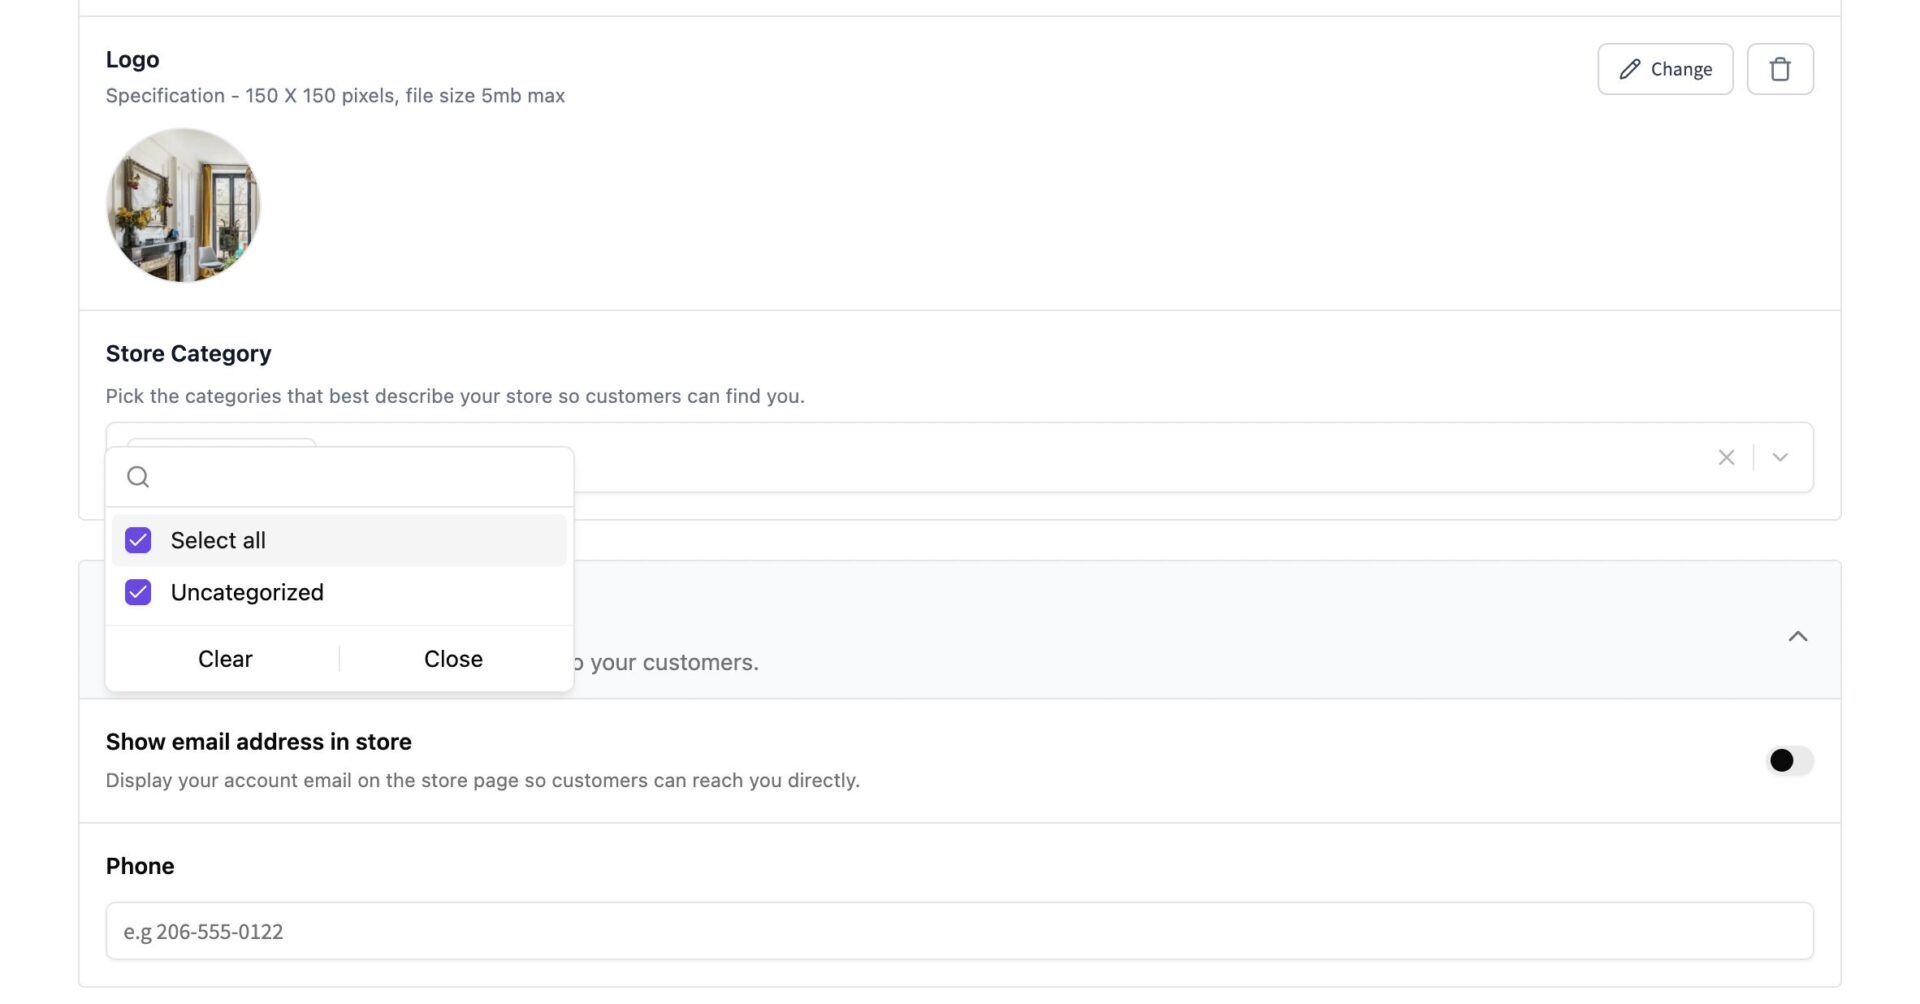Click the Phone number input field

point(959,931)
